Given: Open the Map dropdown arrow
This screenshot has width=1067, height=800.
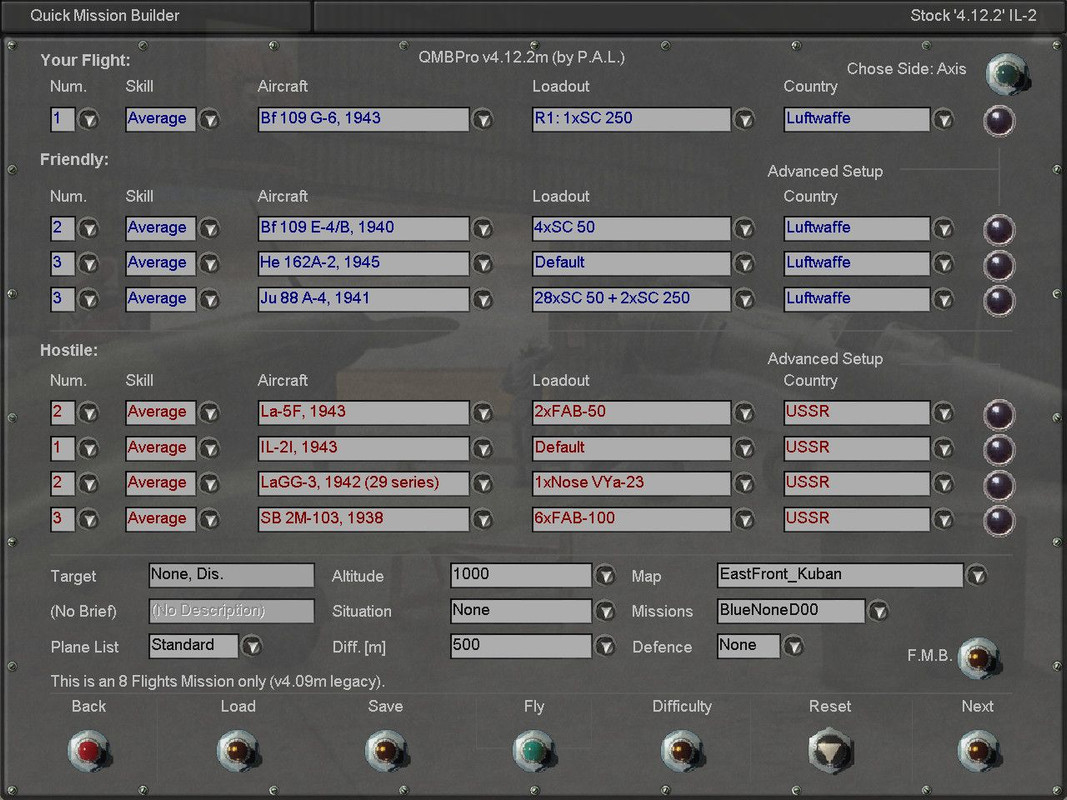Looking at the screenshot, I should (977, 576).
